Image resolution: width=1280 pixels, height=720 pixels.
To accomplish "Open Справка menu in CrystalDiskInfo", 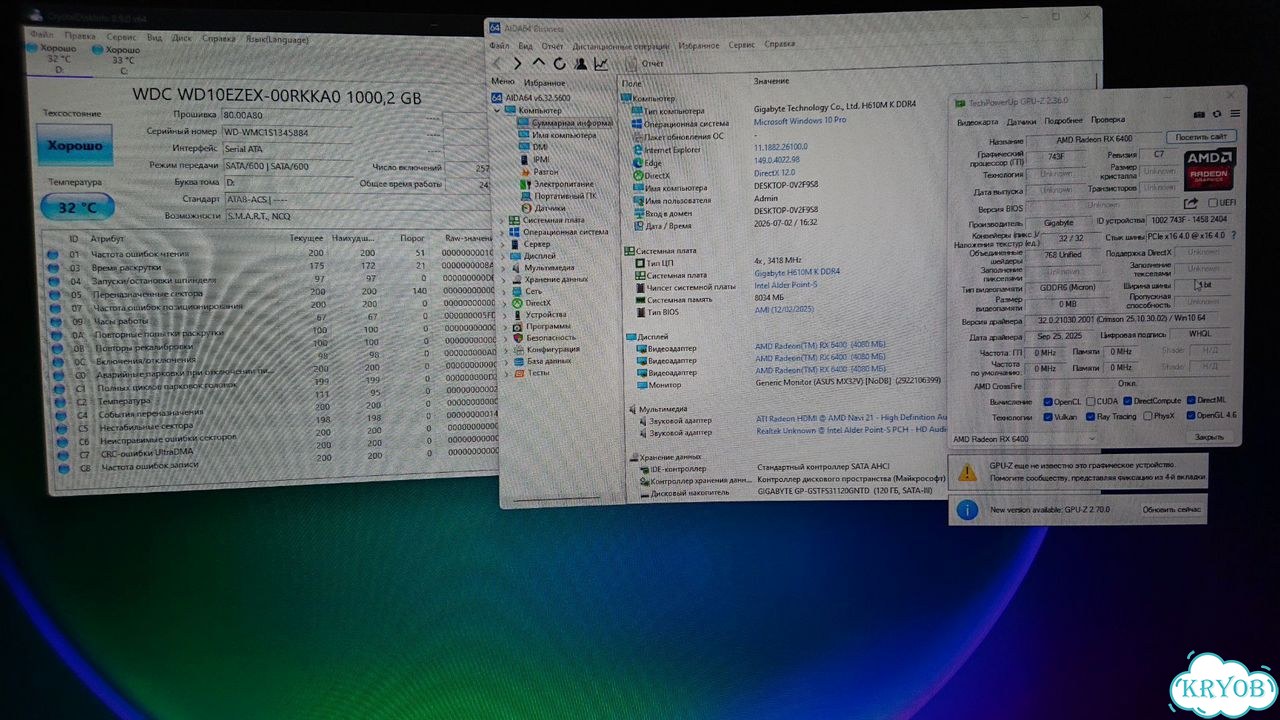I will pos(218,38).
